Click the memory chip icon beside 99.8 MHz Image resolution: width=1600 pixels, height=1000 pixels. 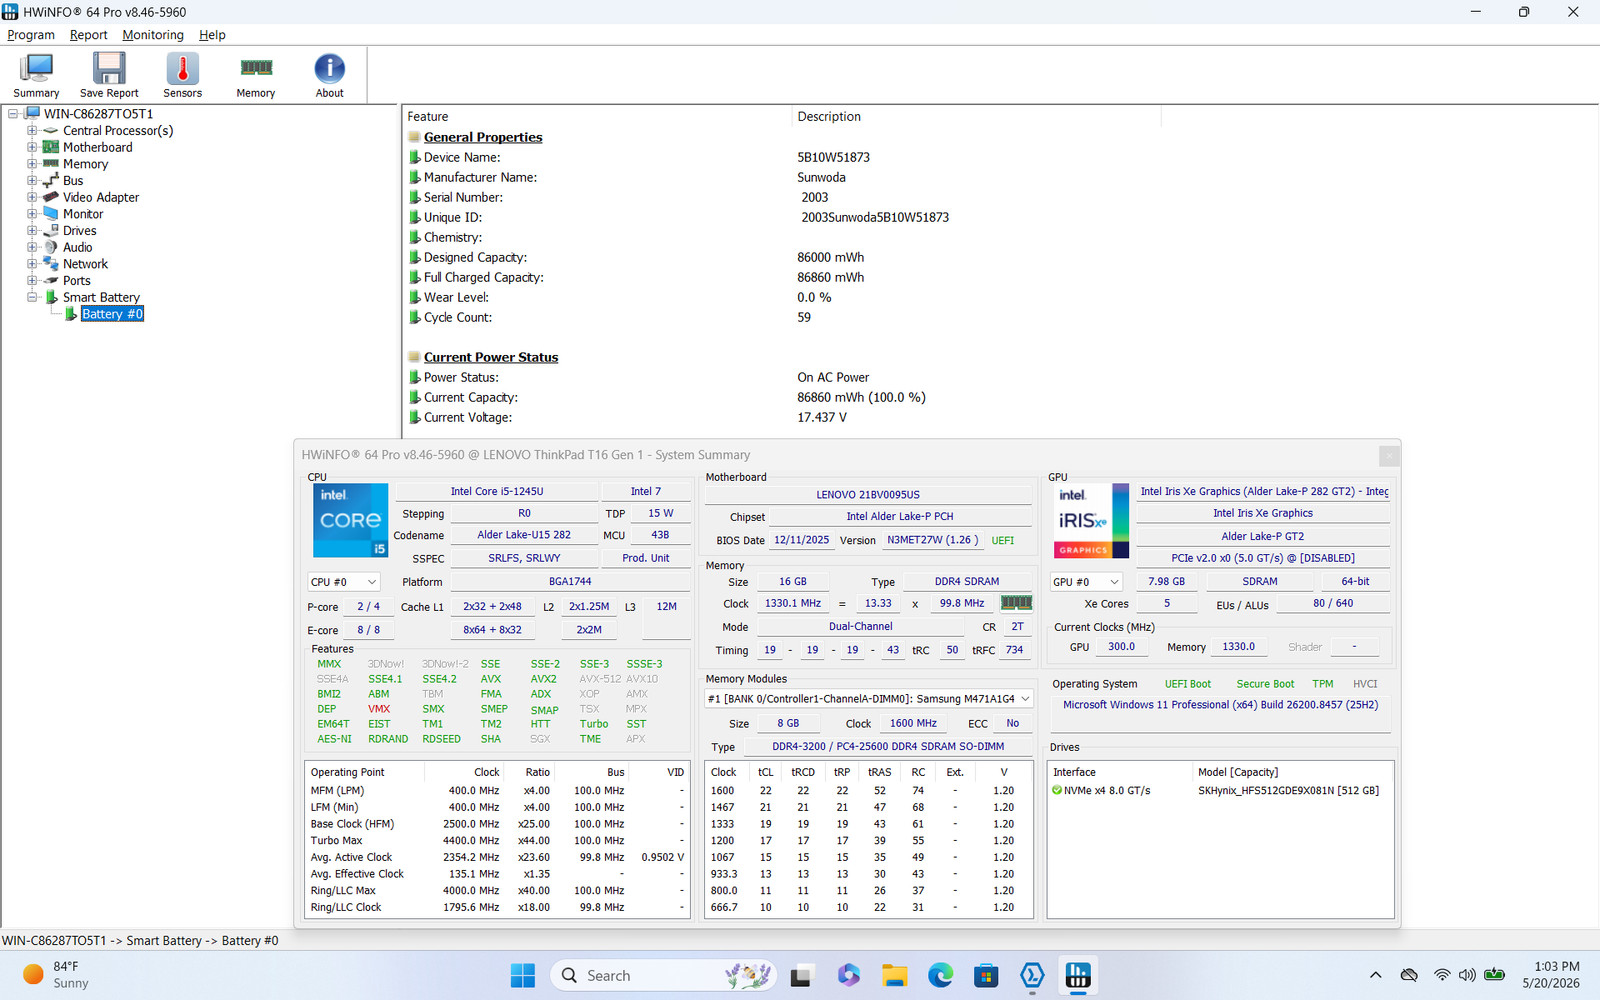point(1016,603)
